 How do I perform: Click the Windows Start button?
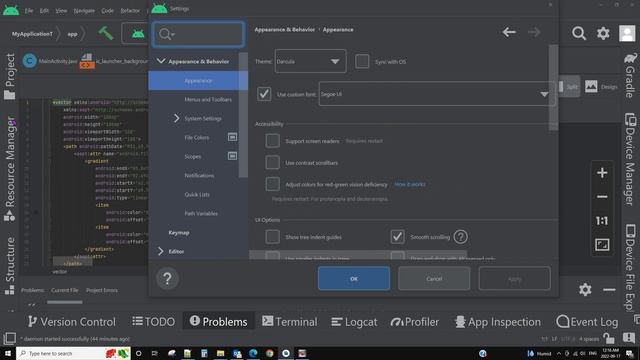[7, 353]
